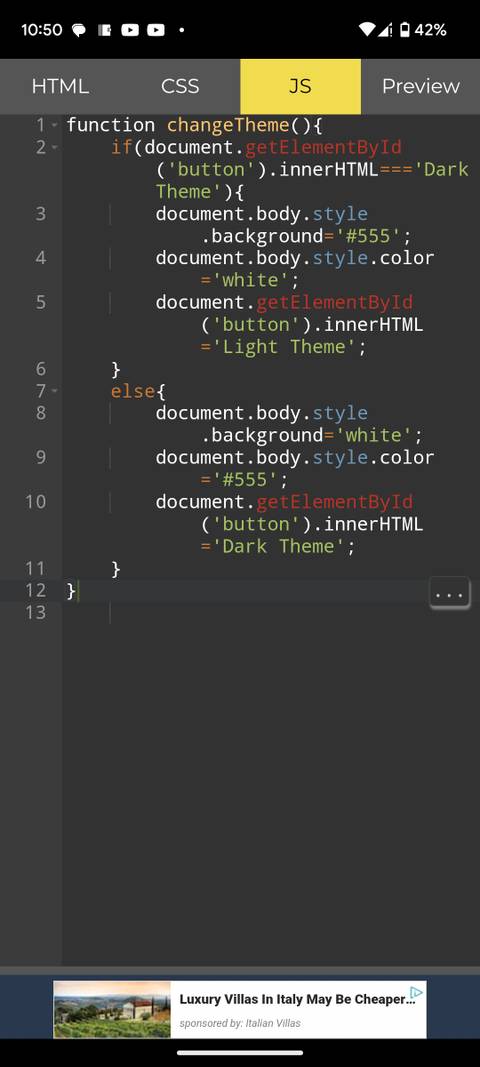Open the three-dots keyboard extras button

[x=449, y=593]
